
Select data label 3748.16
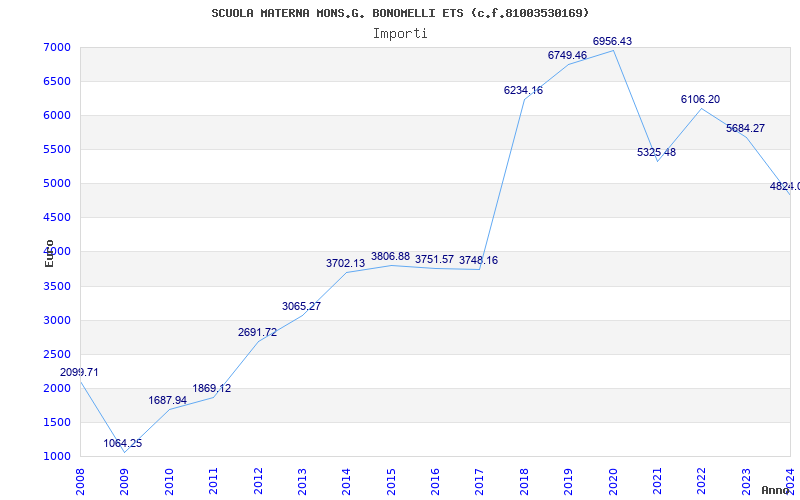pyautogui.click(x=478, y=261)
